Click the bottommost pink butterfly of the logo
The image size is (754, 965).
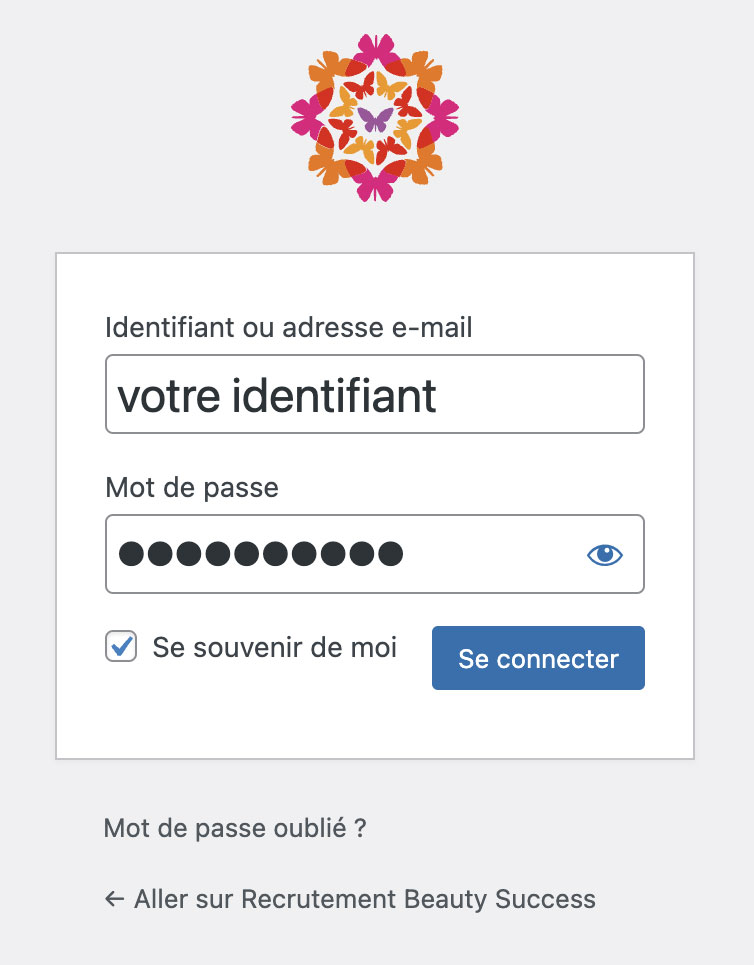(375, 186)
